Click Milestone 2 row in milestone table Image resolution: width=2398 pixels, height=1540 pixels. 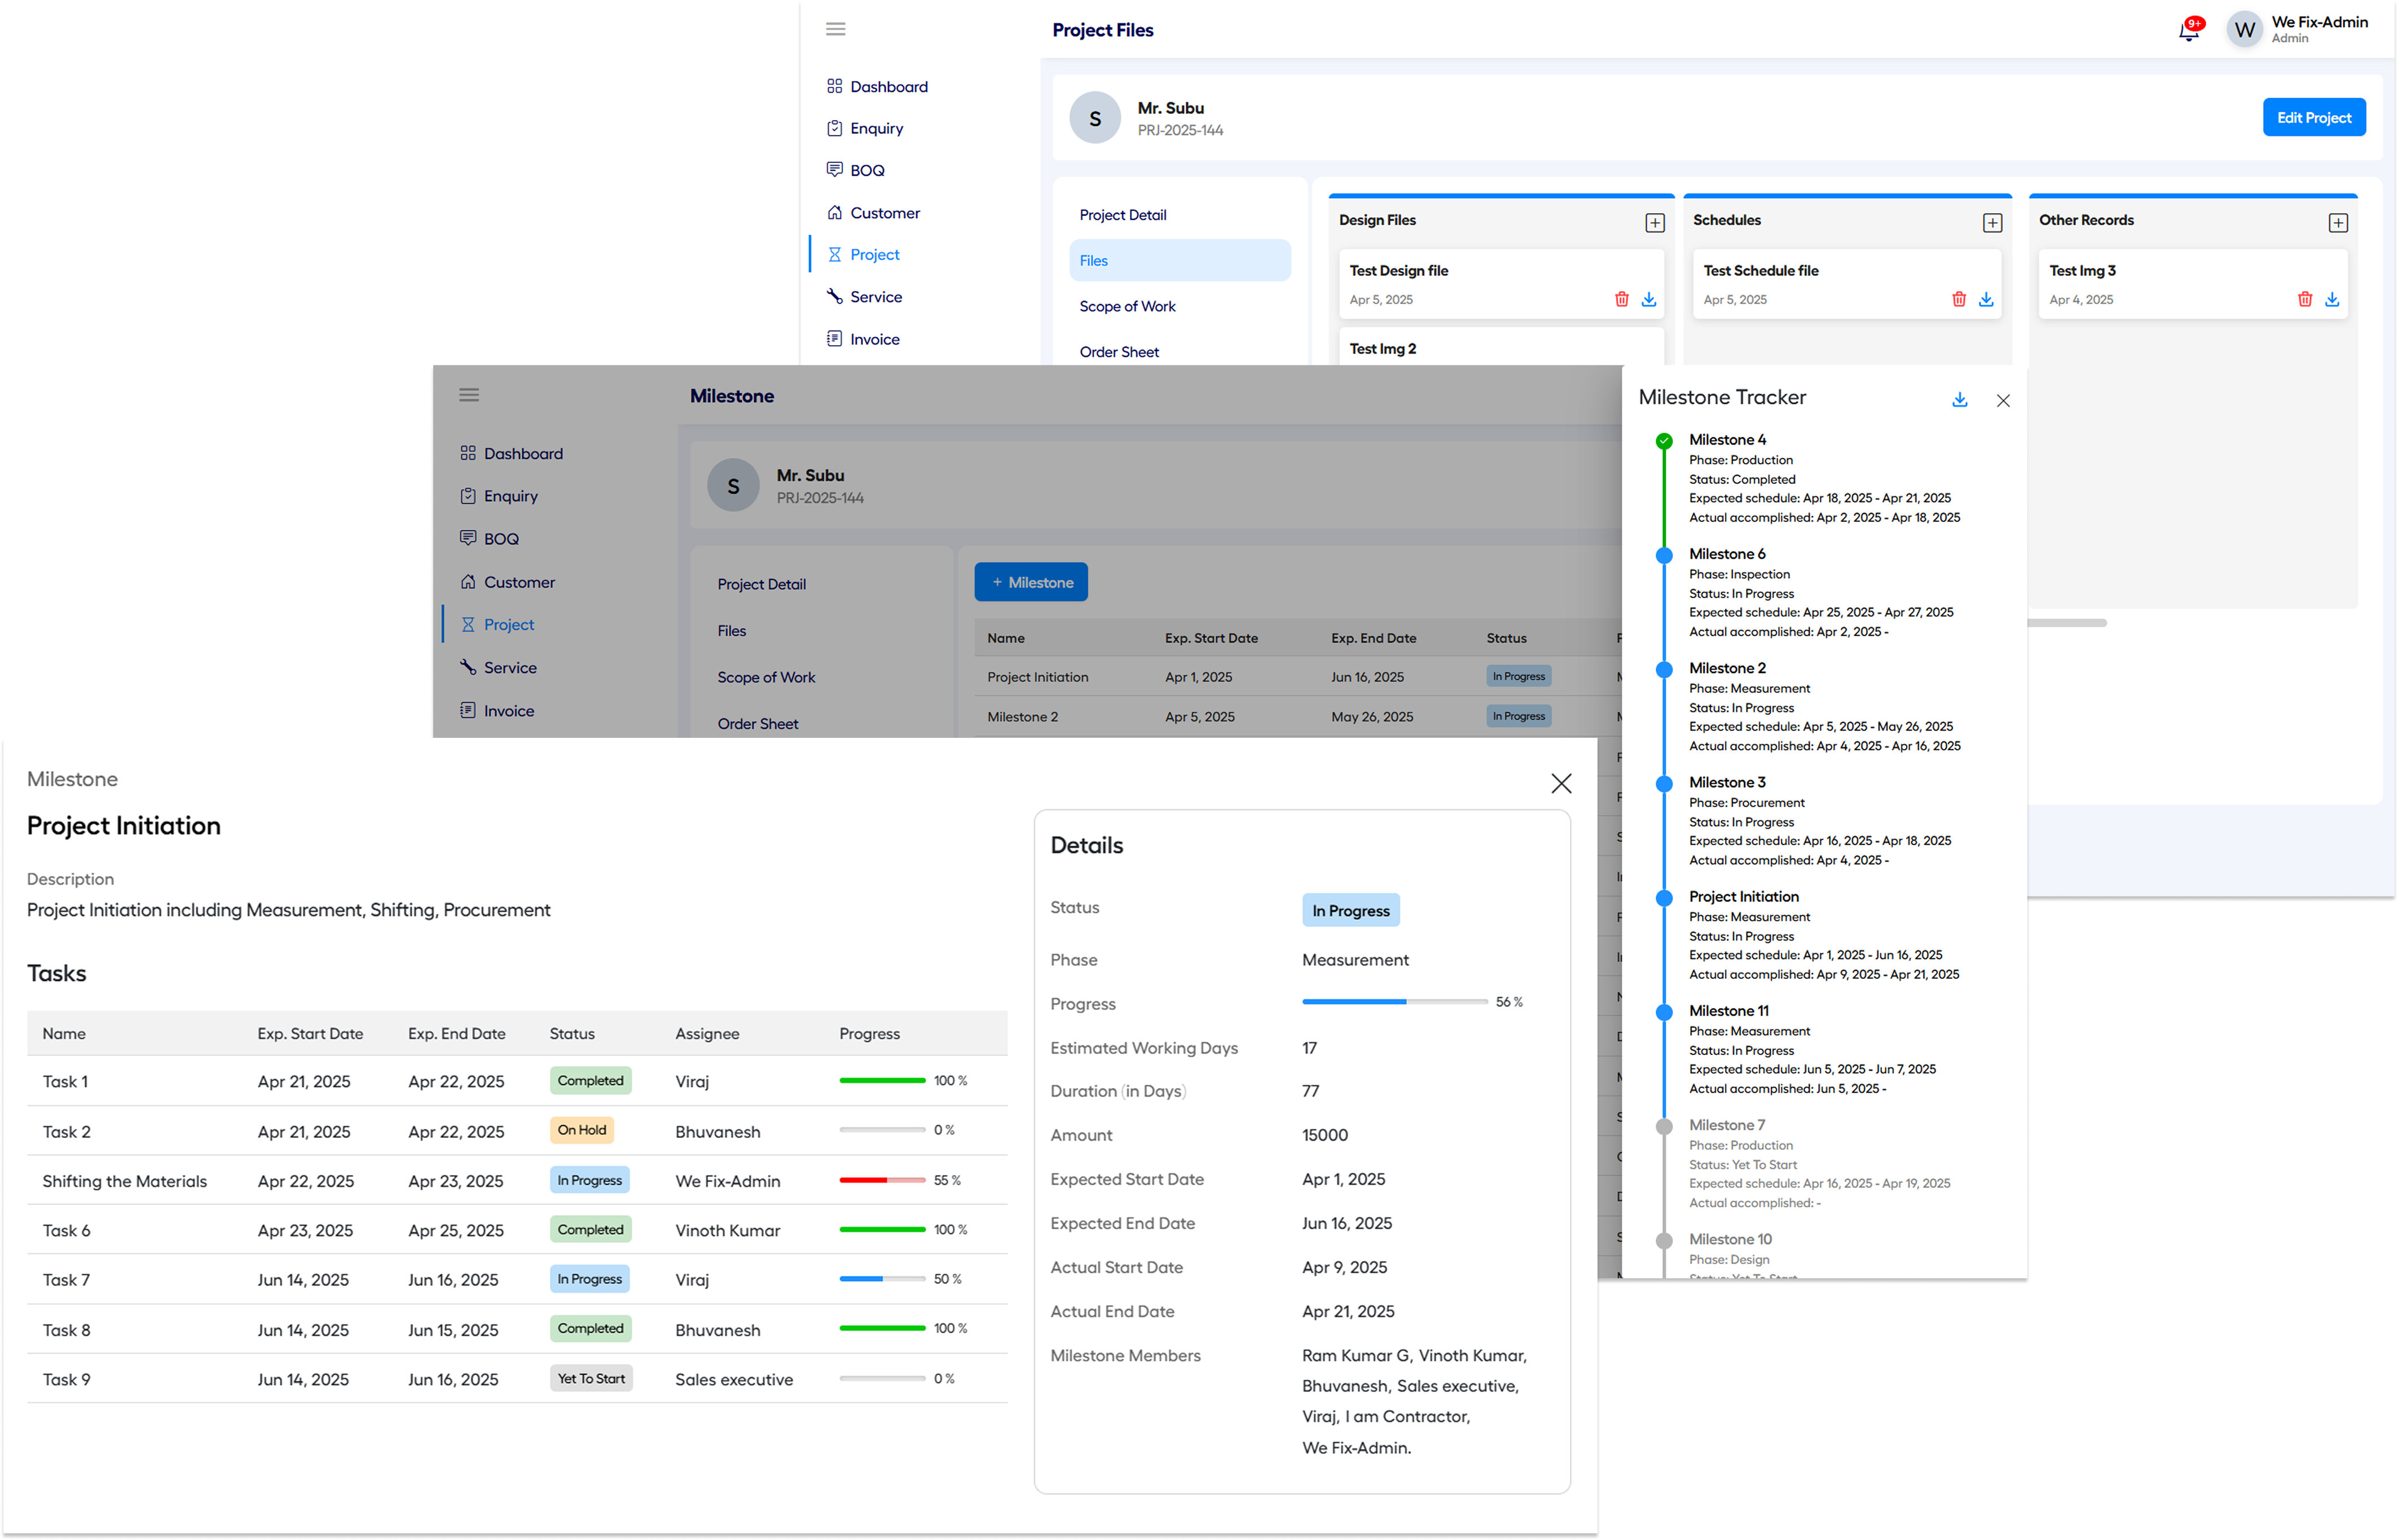click(1297, 717)
